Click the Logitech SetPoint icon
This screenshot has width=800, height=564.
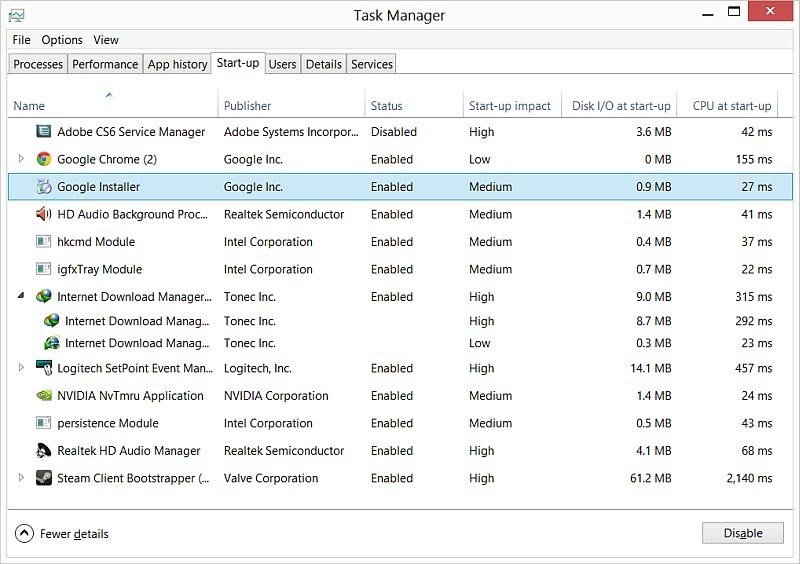coord(44,367)
